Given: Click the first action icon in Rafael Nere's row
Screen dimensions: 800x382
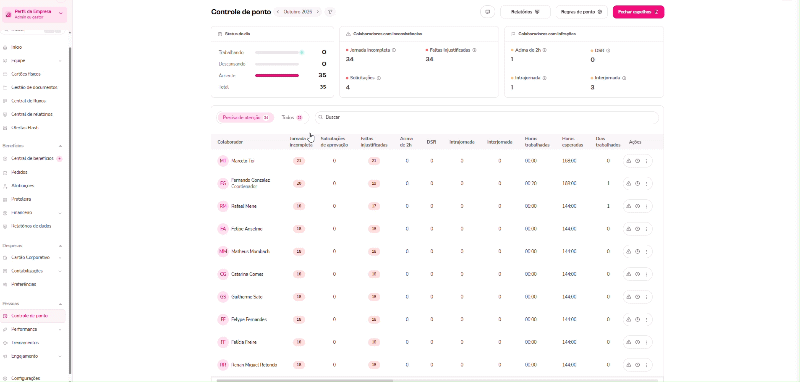Looking at the screenshot, I should pos(629,206).
